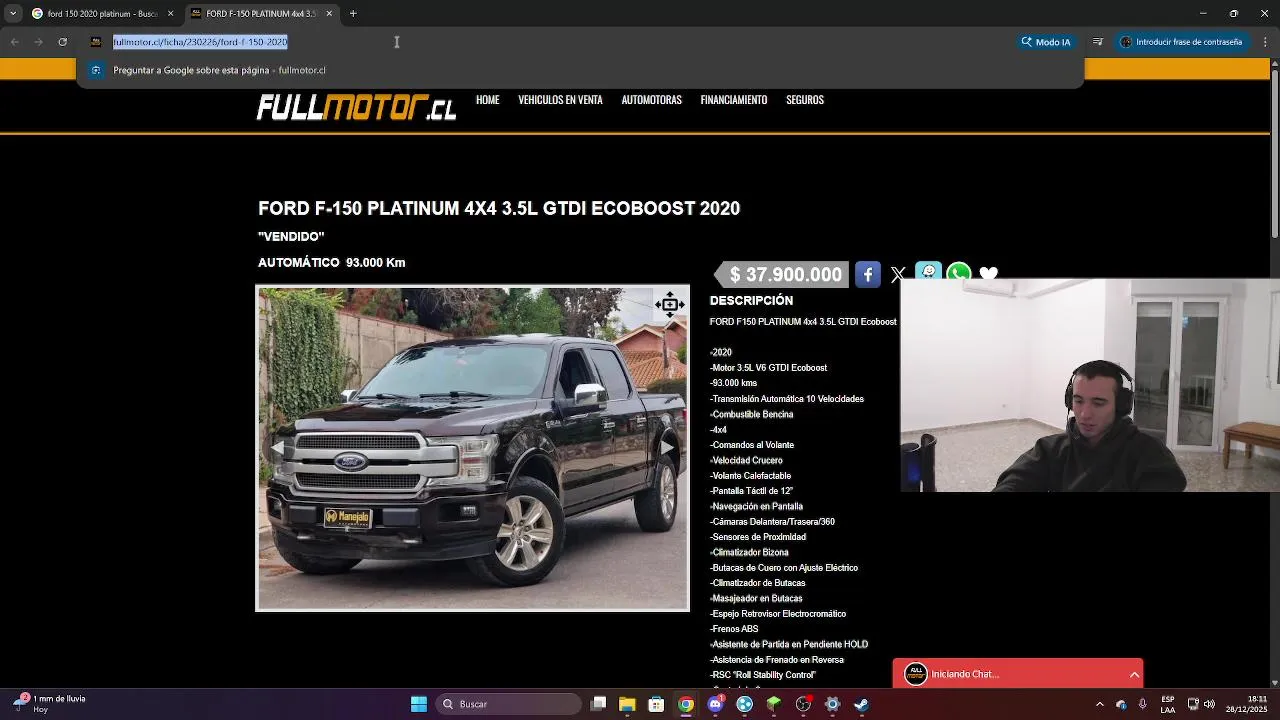Click the weather widget 1 mm de lluvia
This screenshot has height=720, width=1280.
(48, 704)
